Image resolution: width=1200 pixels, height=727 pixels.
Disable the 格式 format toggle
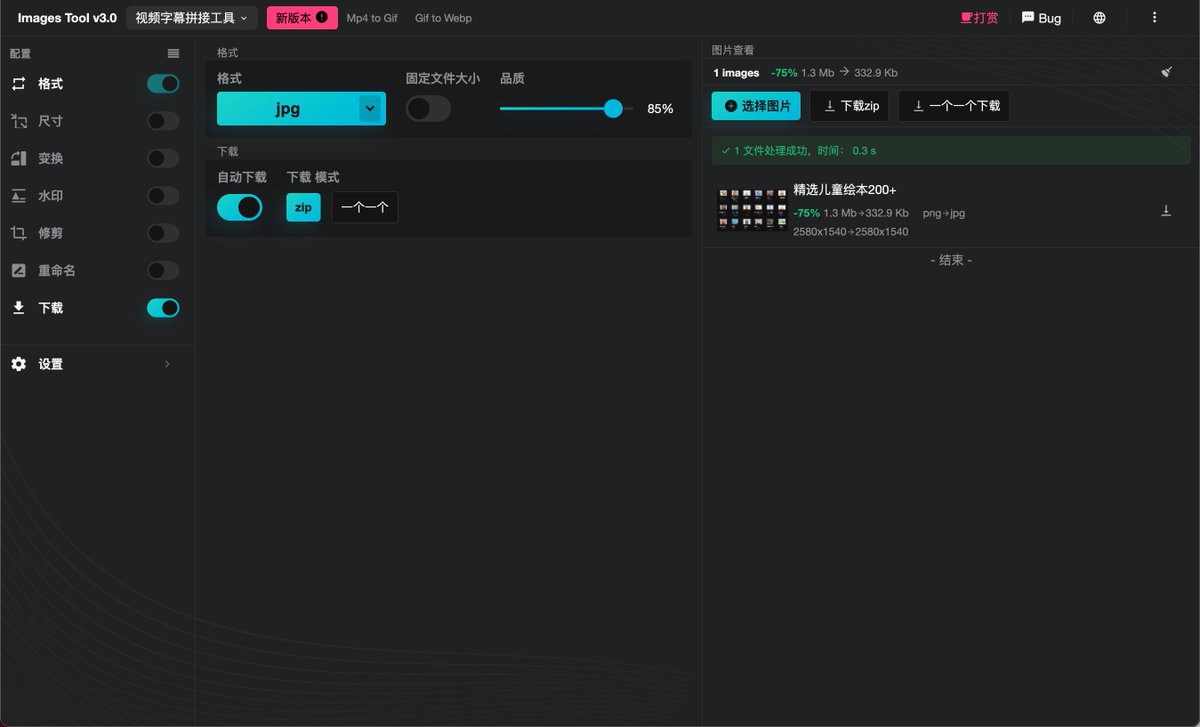162,84
